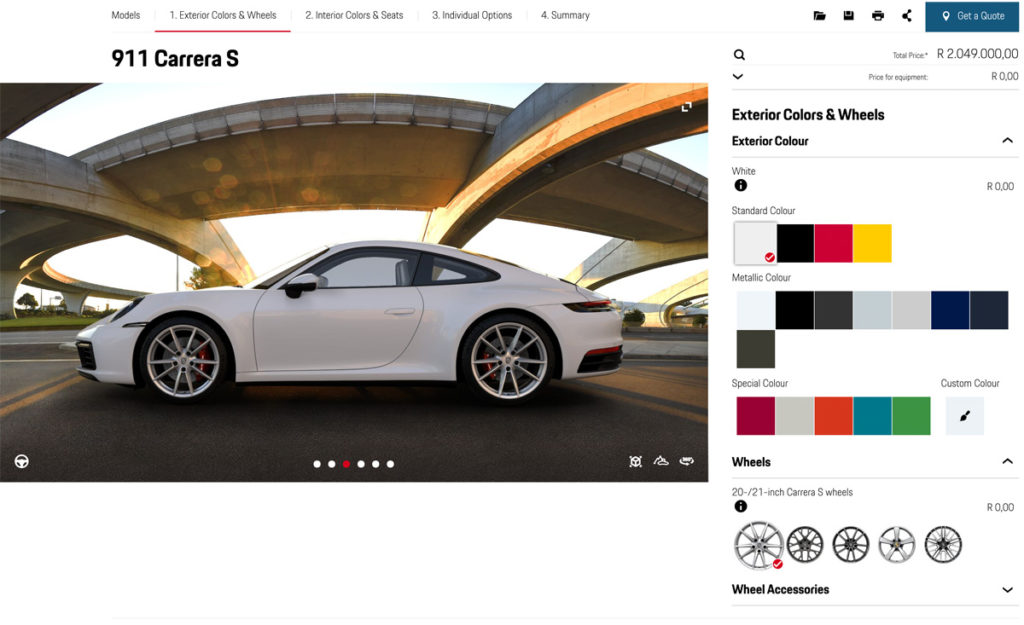Go to the fifth image carousel dot

376,464
